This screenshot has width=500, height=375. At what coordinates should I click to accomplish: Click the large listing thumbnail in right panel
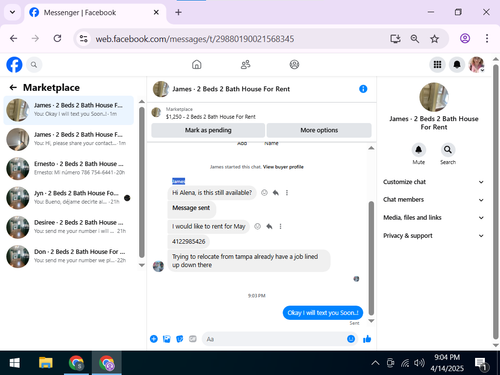coord(434,97)
